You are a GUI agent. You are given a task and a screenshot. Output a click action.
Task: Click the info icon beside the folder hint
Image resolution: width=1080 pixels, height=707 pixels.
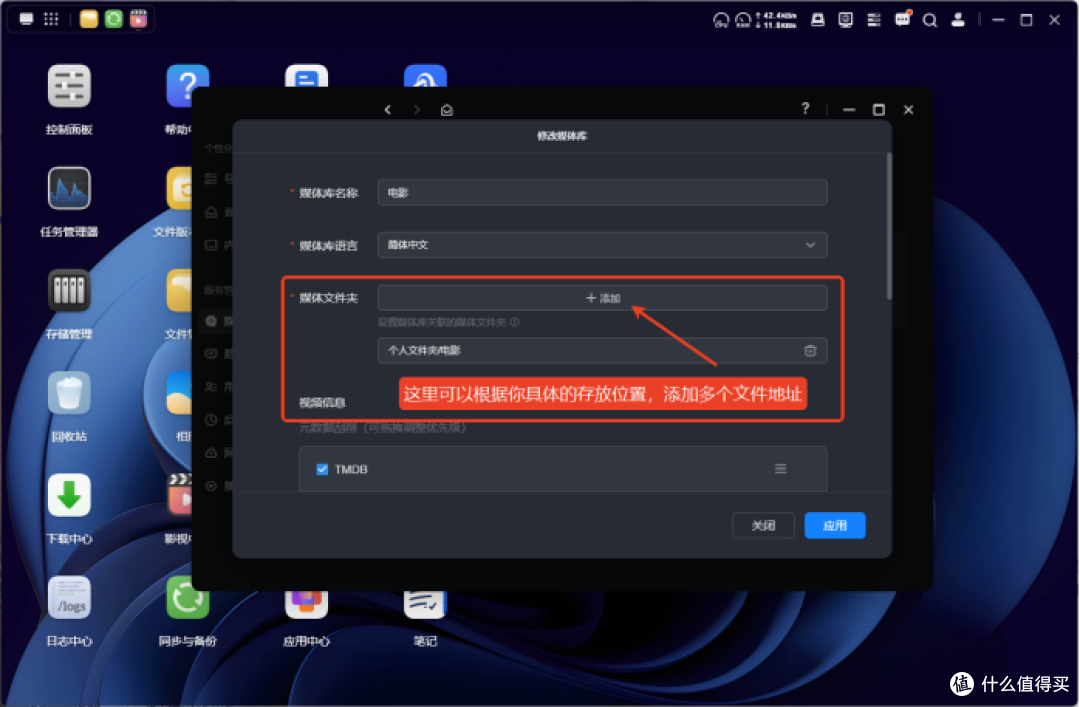515,322
